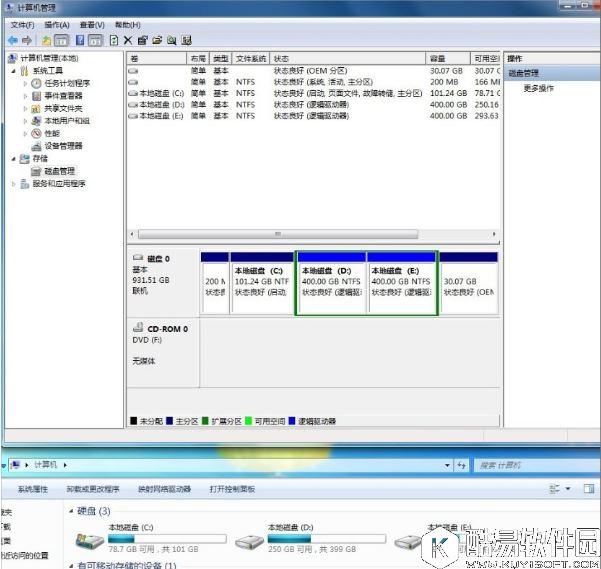Click 更多操作 in the actions pane
The width and height of the screenshot is (601, 569).
click(539, 89)
